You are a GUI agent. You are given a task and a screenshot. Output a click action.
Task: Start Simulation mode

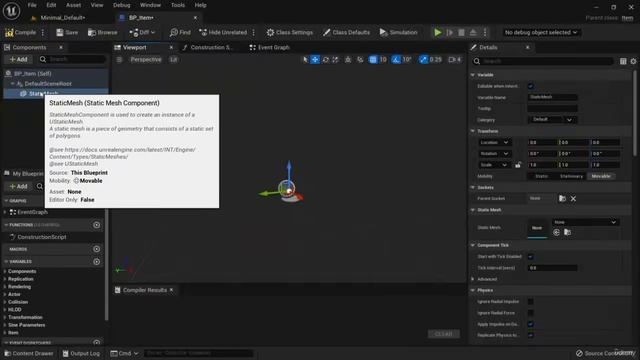(398, 32)
